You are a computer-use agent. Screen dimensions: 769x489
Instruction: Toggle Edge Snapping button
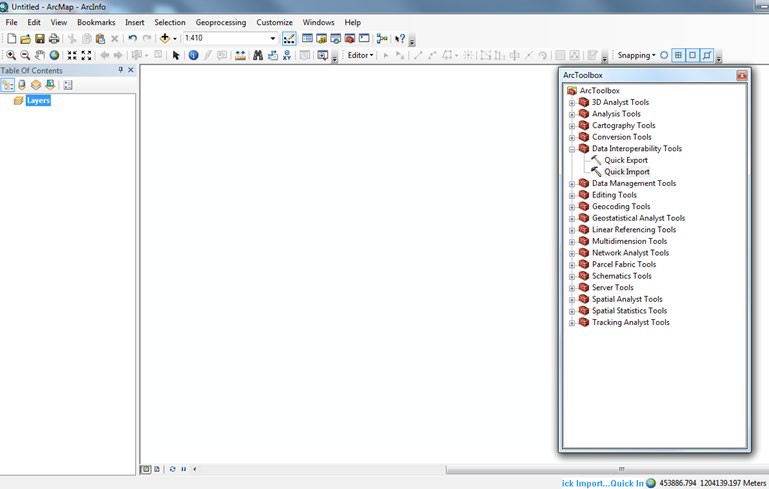coord(707,55)
